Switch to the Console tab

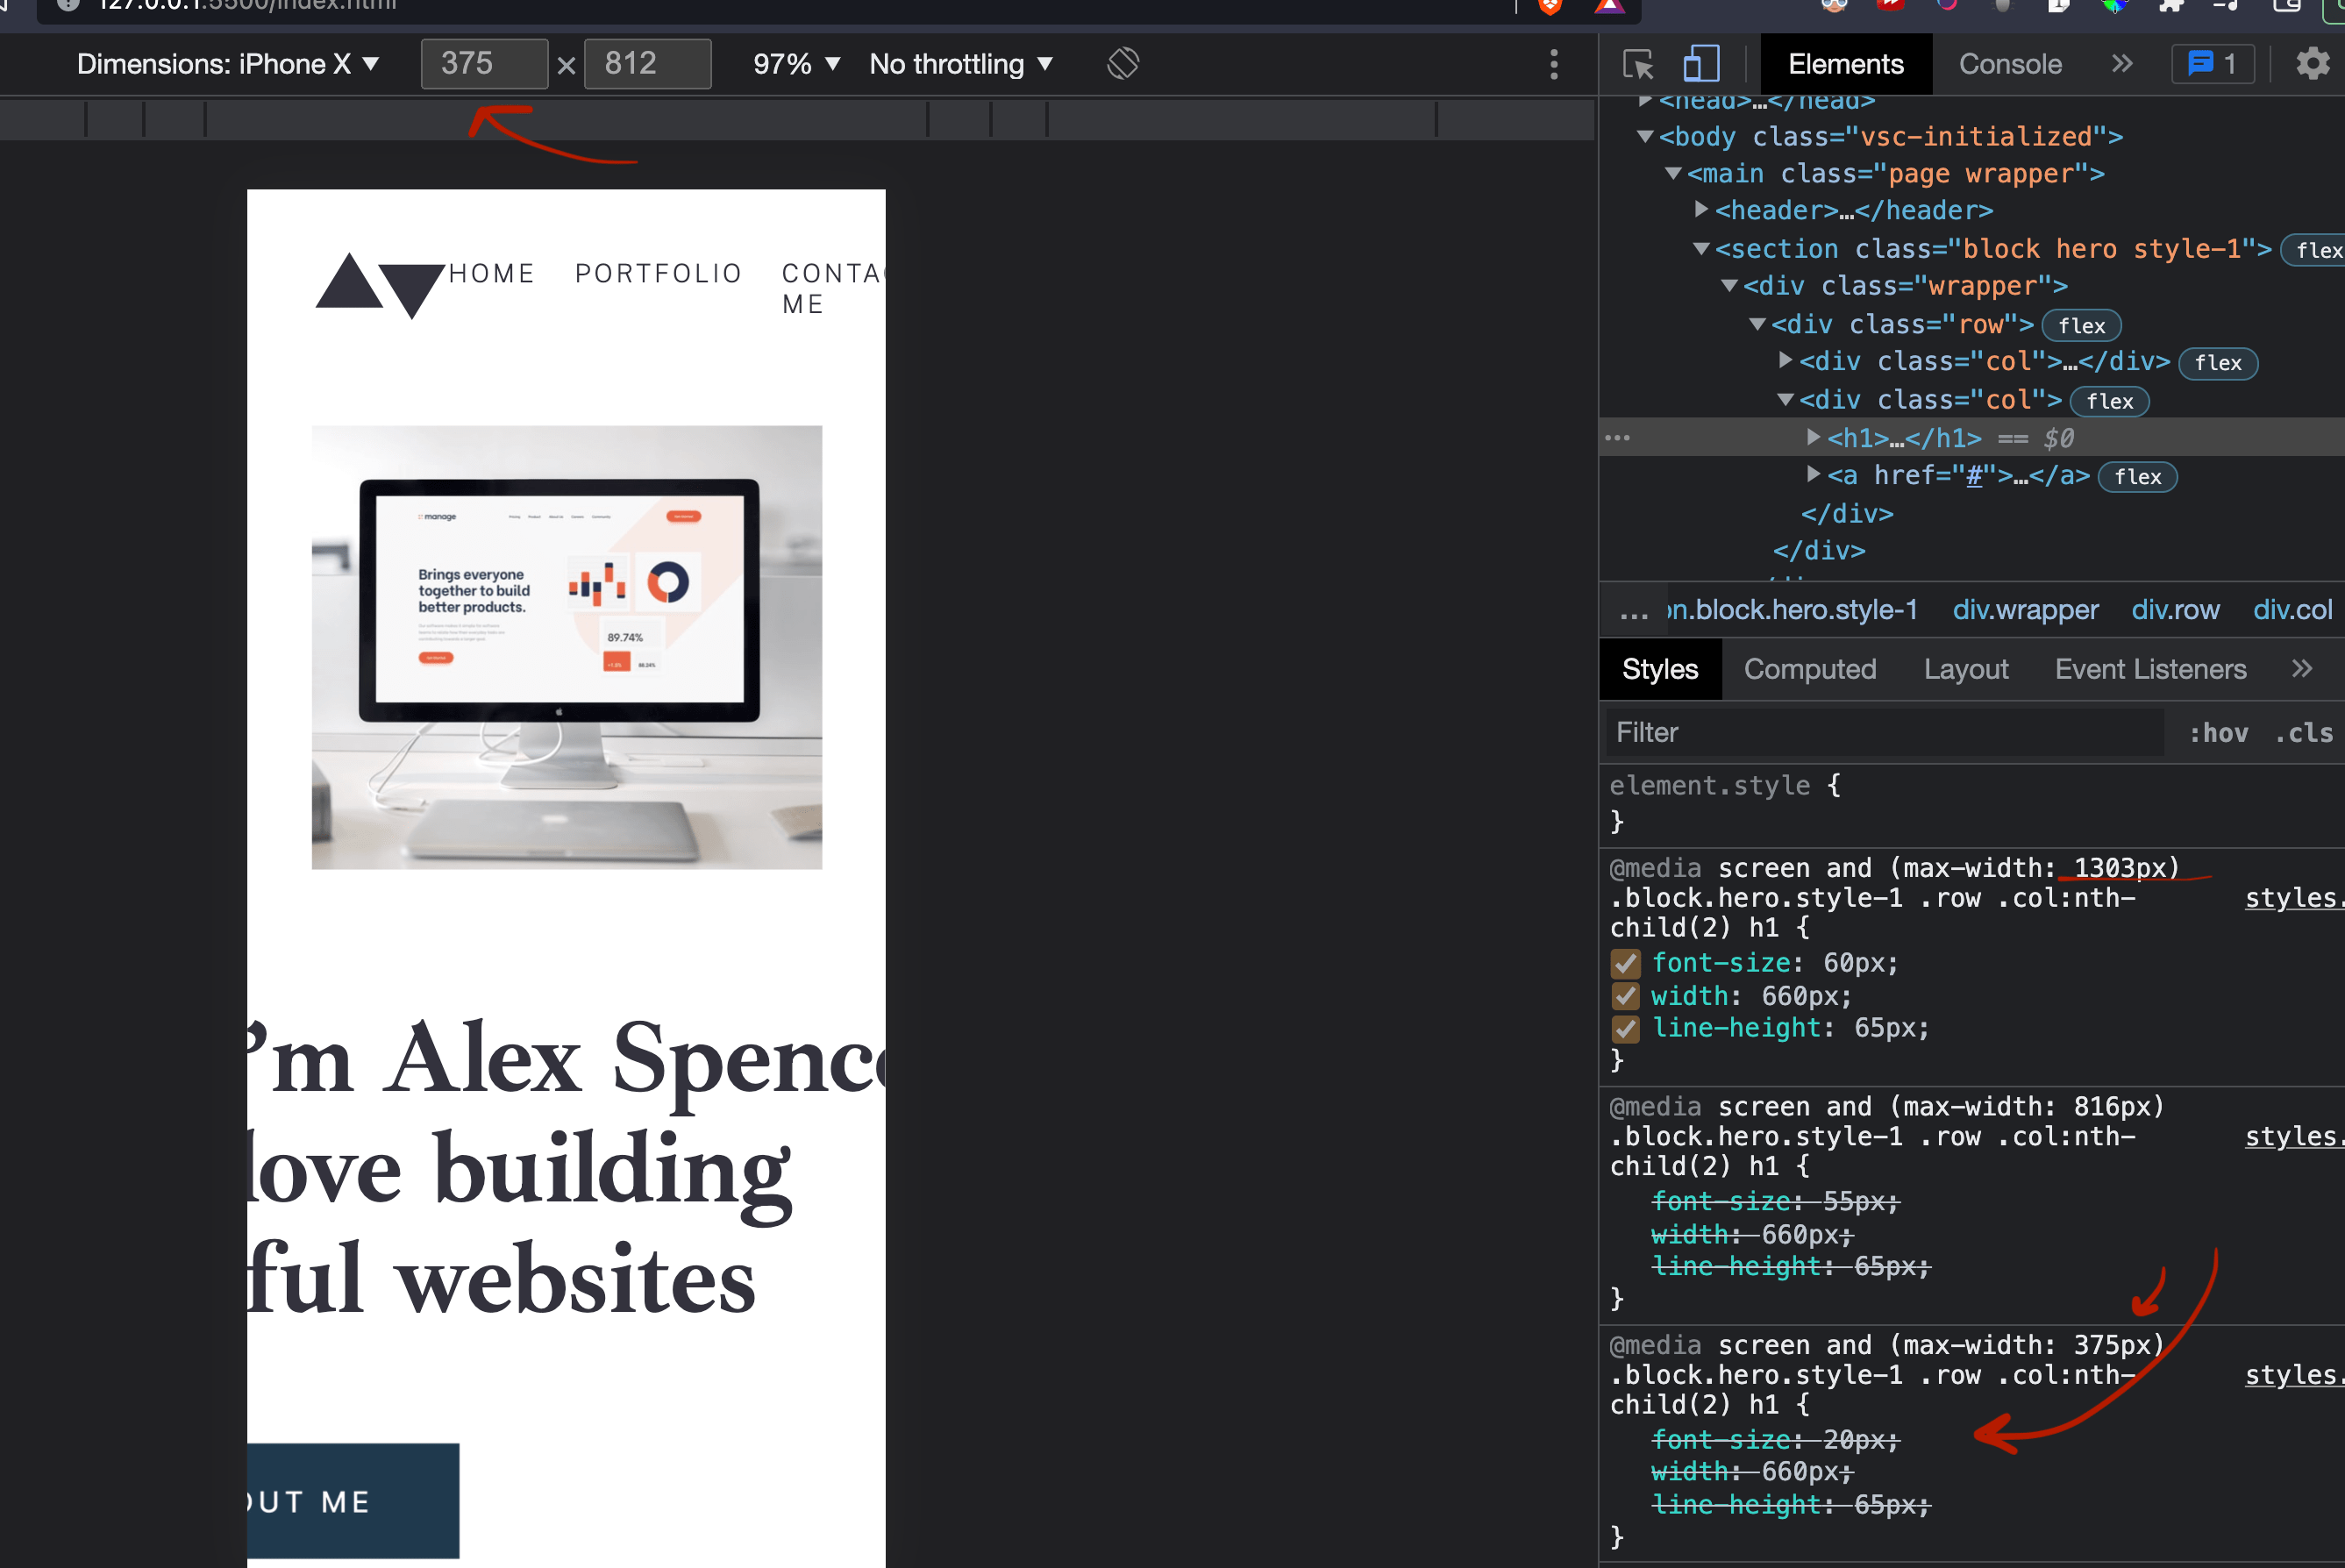[2009, 64]
